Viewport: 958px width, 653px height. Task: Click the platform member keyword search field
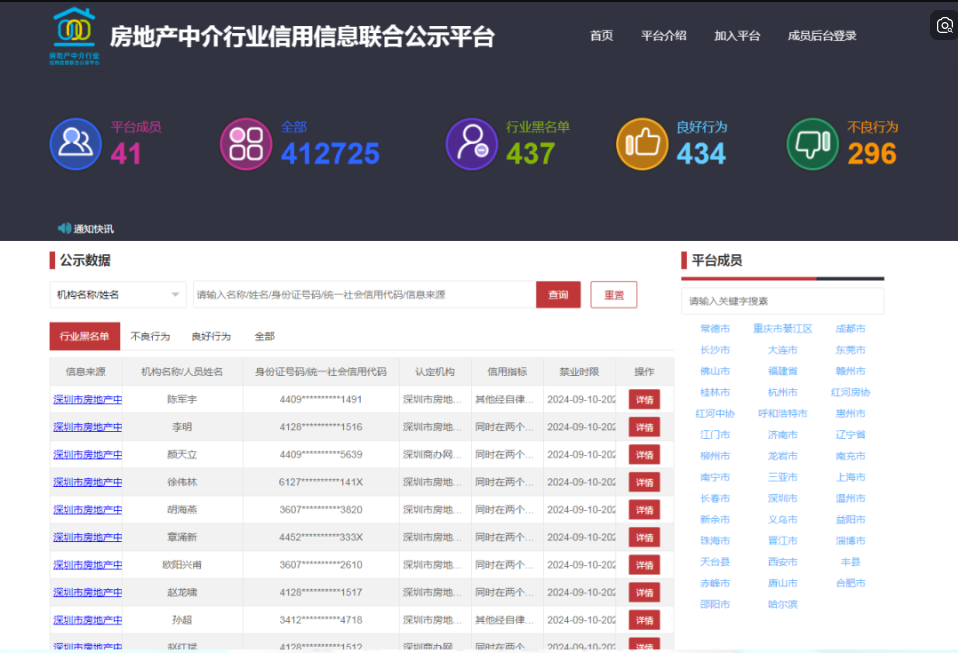pos(782,301)
